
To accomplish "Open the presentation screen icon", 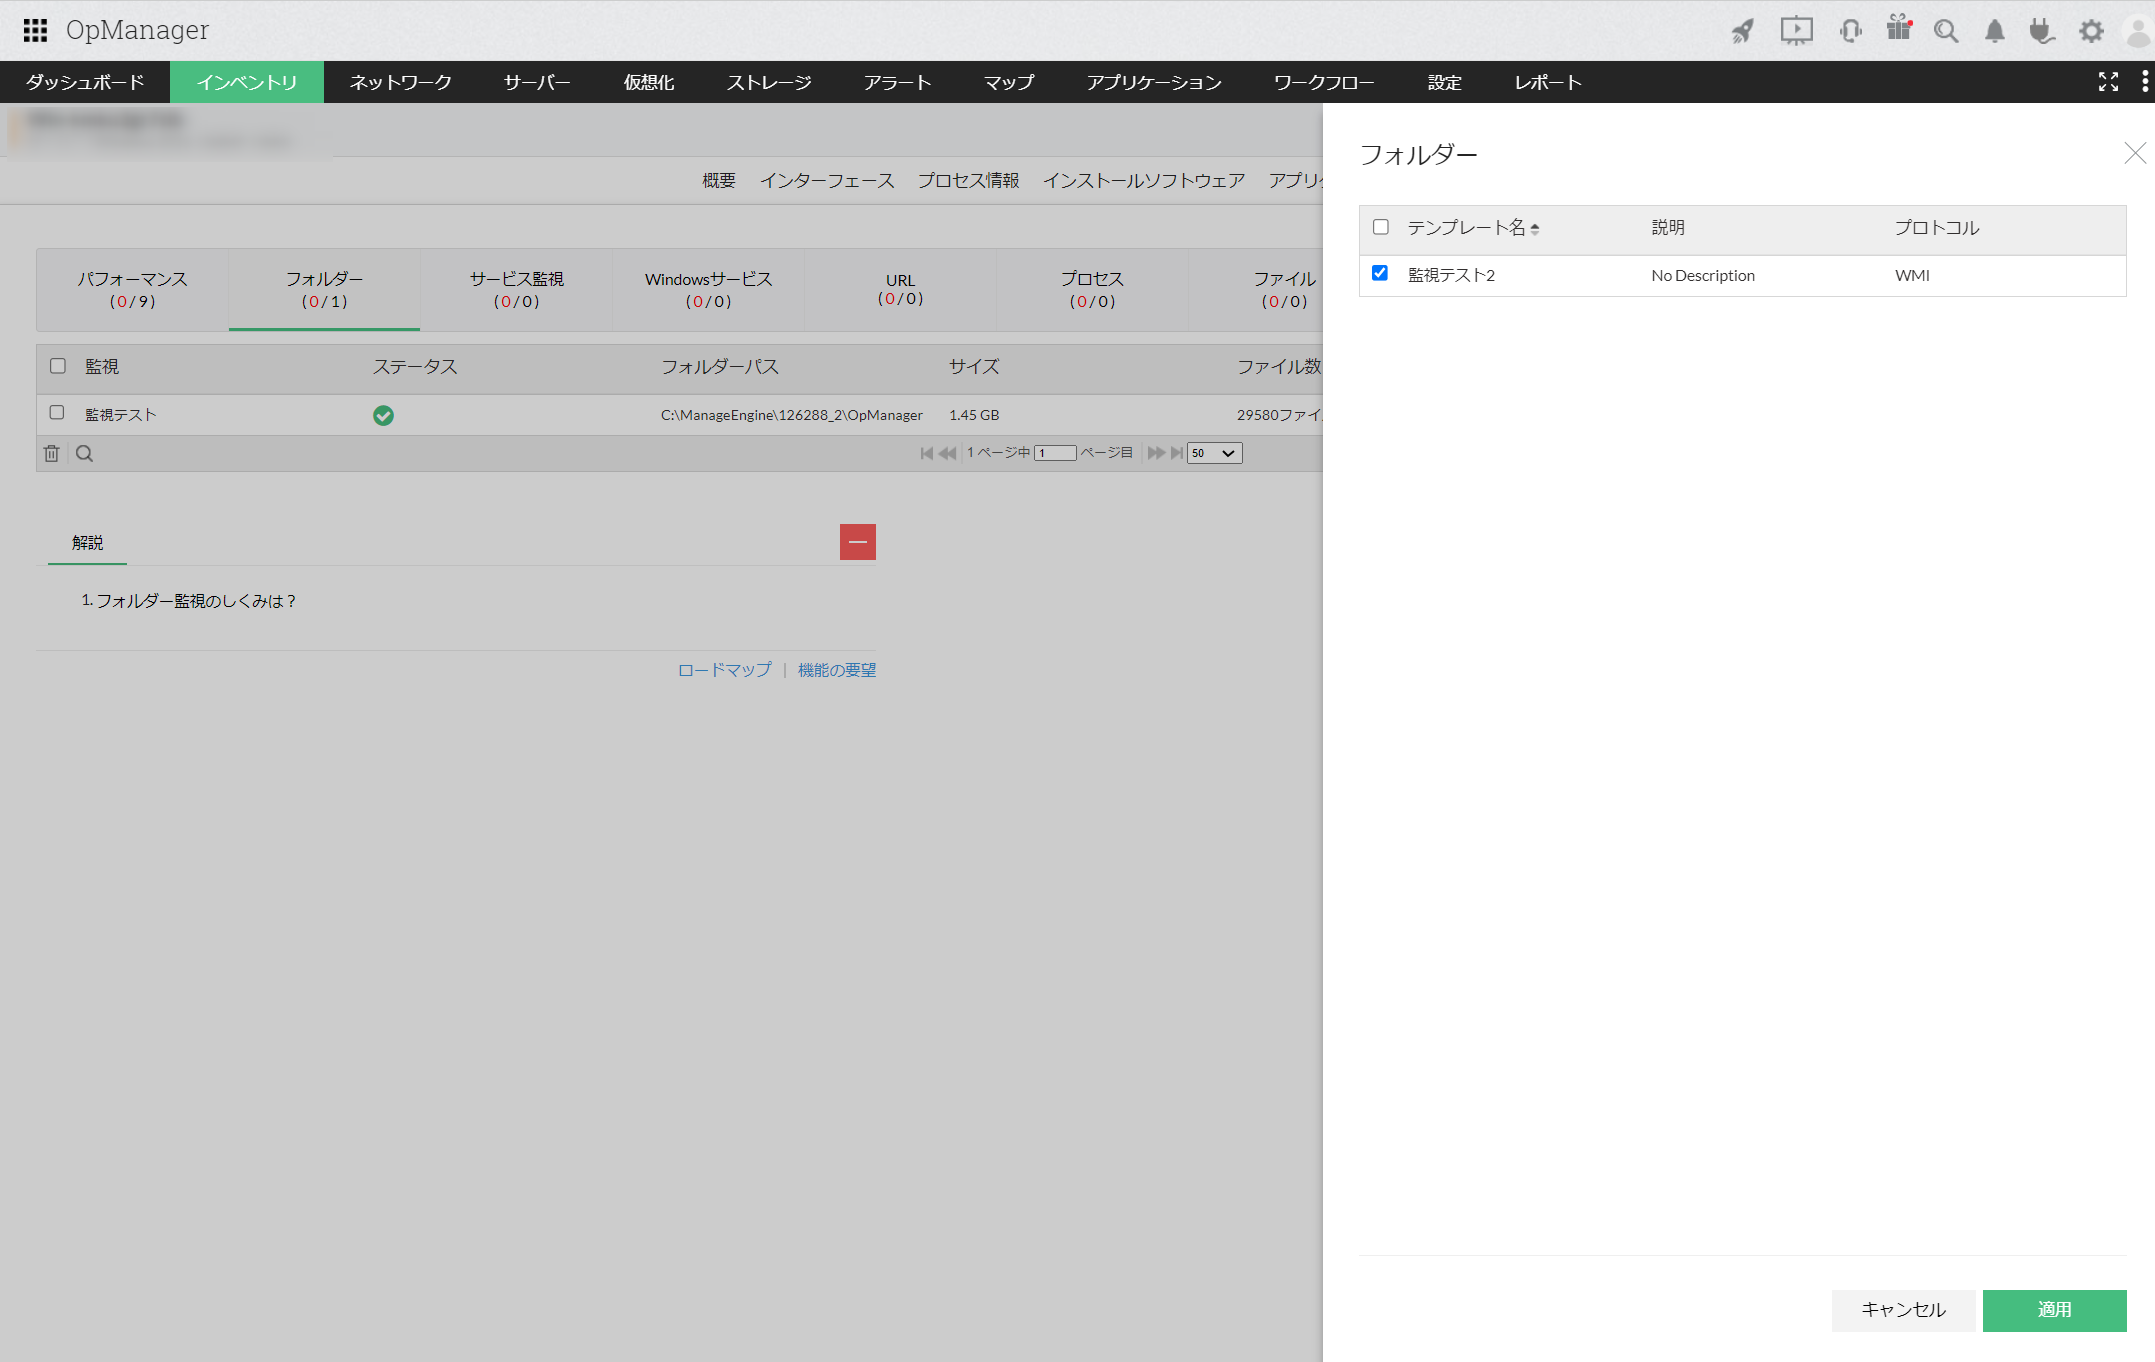I will coord(1796,31).
